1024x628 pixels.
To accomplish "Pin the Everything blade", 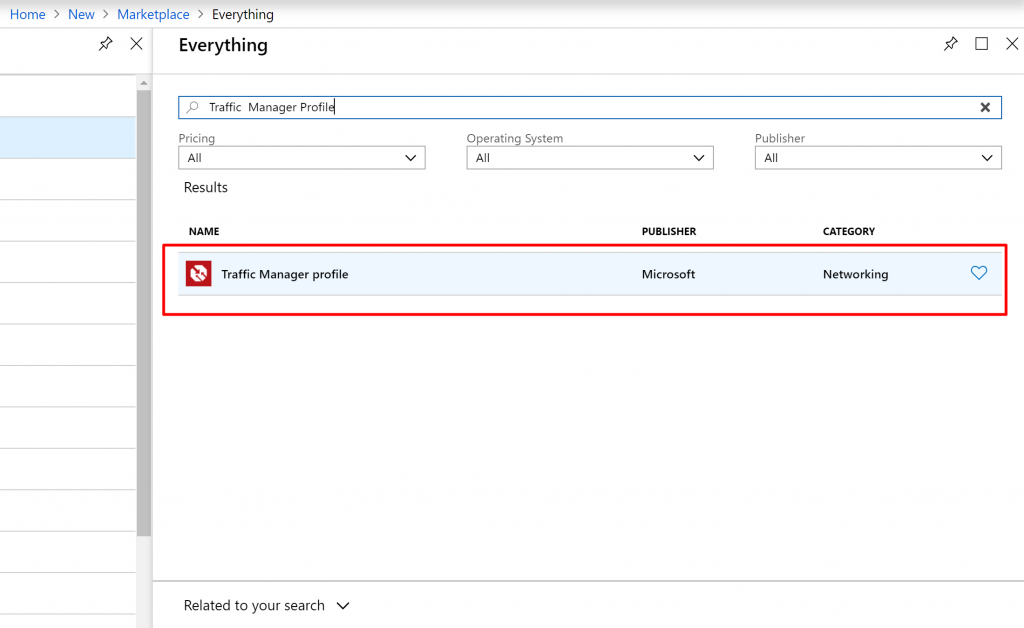I will (x=951, y=44).
